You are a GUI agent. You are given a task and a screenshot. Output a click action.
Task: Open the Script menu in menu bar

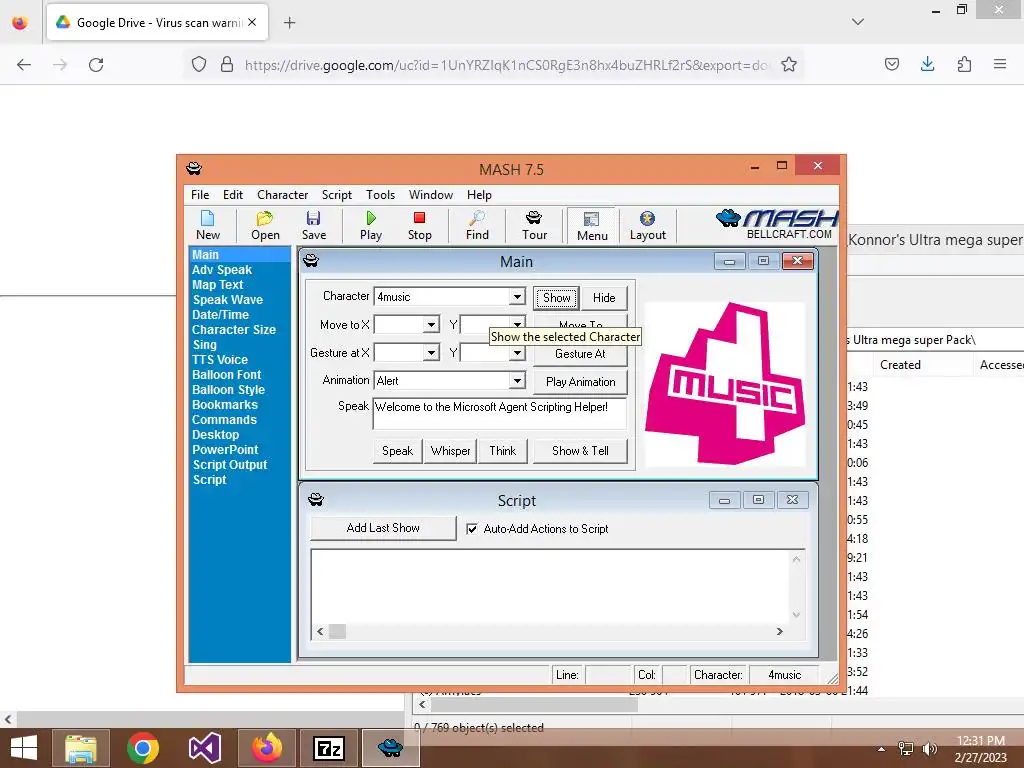pos(336,195)
